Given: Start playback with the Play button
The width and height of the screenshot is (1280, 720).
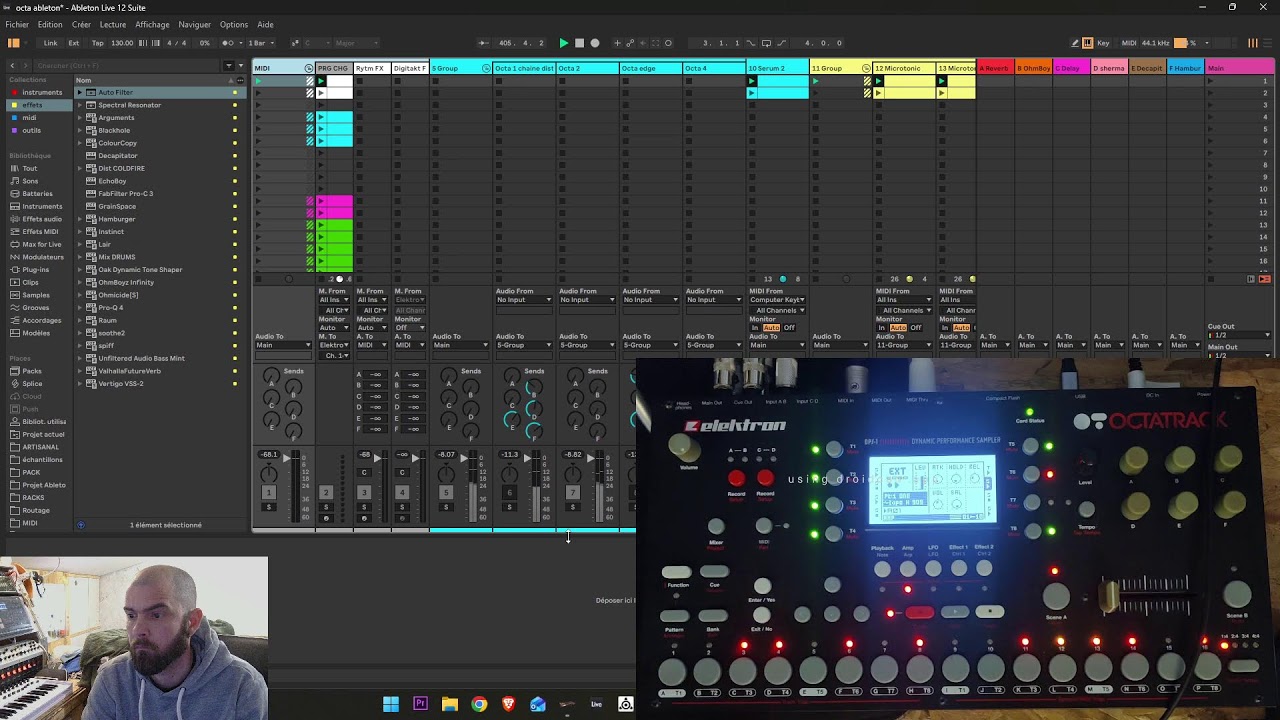Looking at the screenshot, I should 563,43.
